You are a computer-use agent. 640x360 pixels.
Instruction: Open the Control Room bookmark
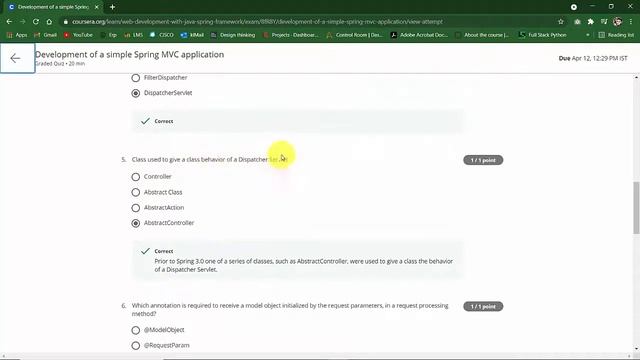pyautogui.click(x=354, y=35)
